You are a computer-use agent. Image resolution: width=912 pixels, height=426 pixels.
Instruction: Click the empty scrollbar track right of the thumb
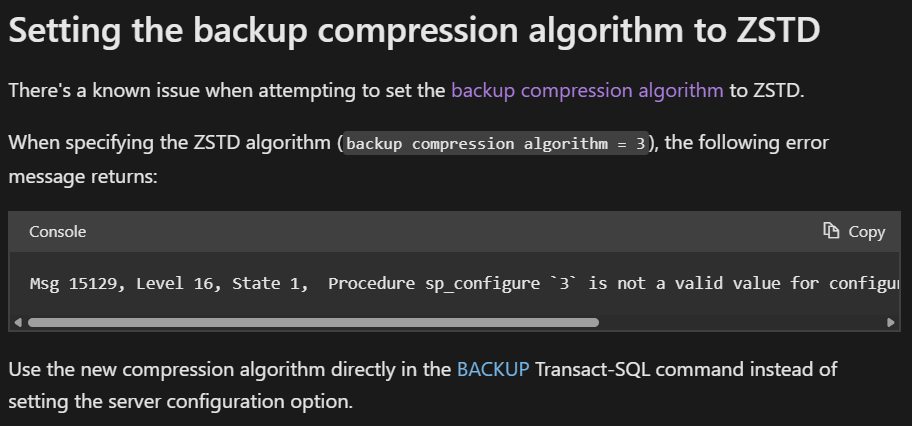tap(742, 322)
